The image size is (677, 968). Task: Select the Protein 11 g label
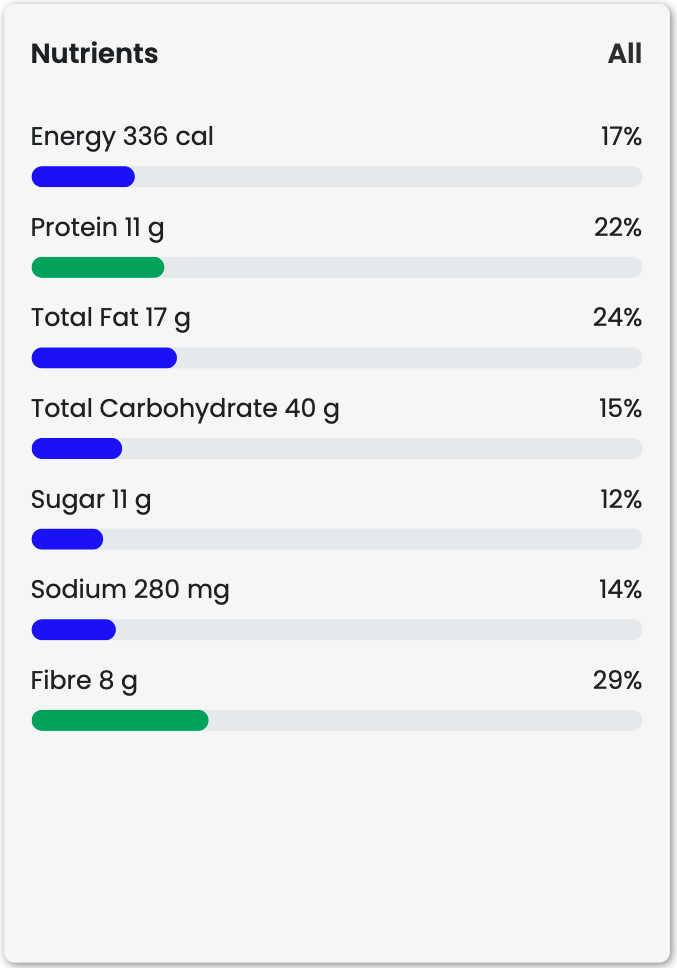point(98,228)
